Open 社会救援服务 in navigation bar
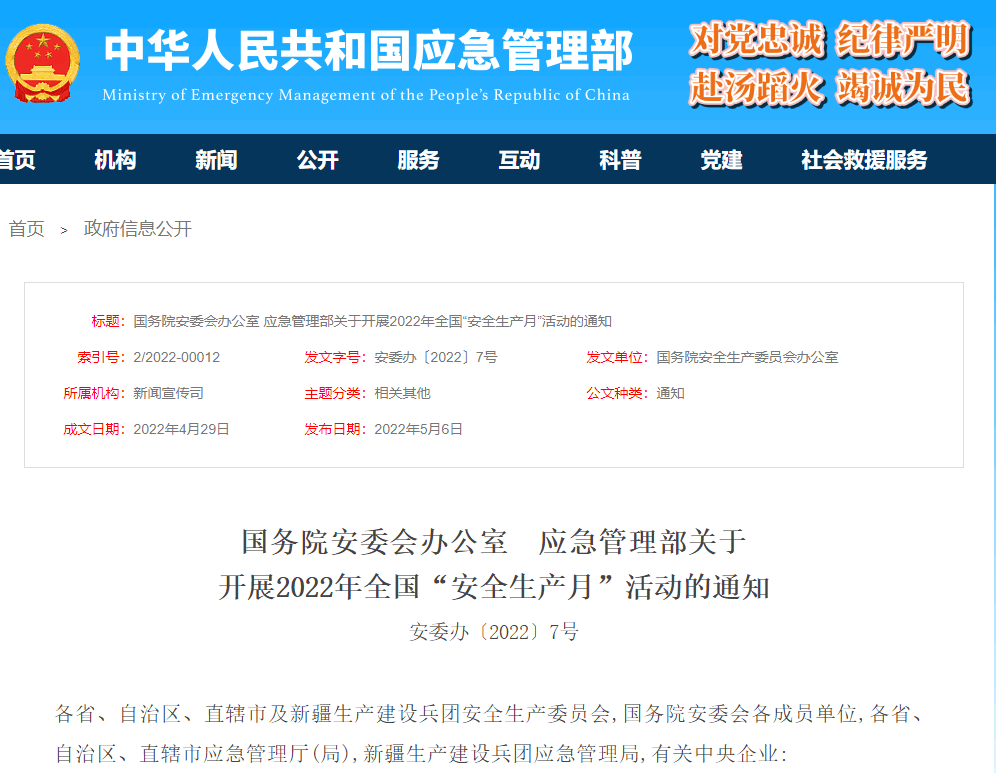This screenshot has height=773, width=996. 864,160
